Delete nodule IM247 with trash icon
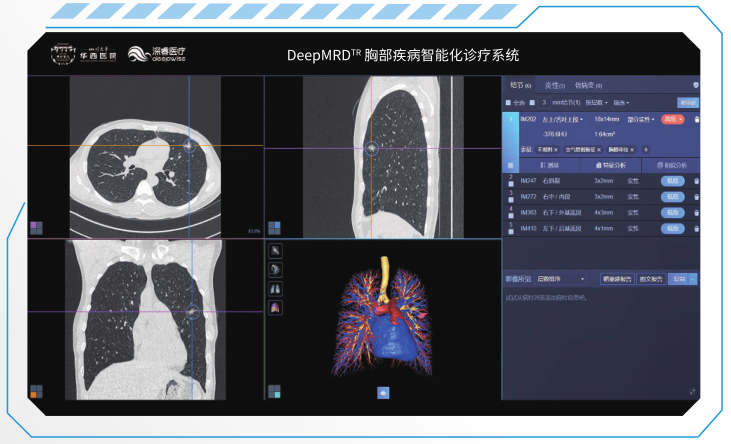The width and height of the screenshot is (731, 444). point(697,181)
